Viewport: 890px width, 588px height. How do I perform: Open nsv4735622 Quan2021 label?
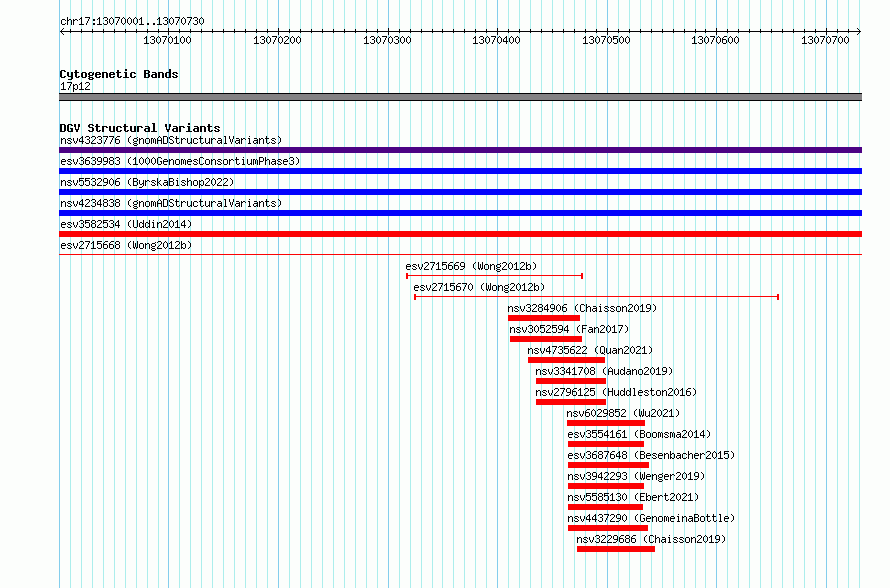click(590, 350)
